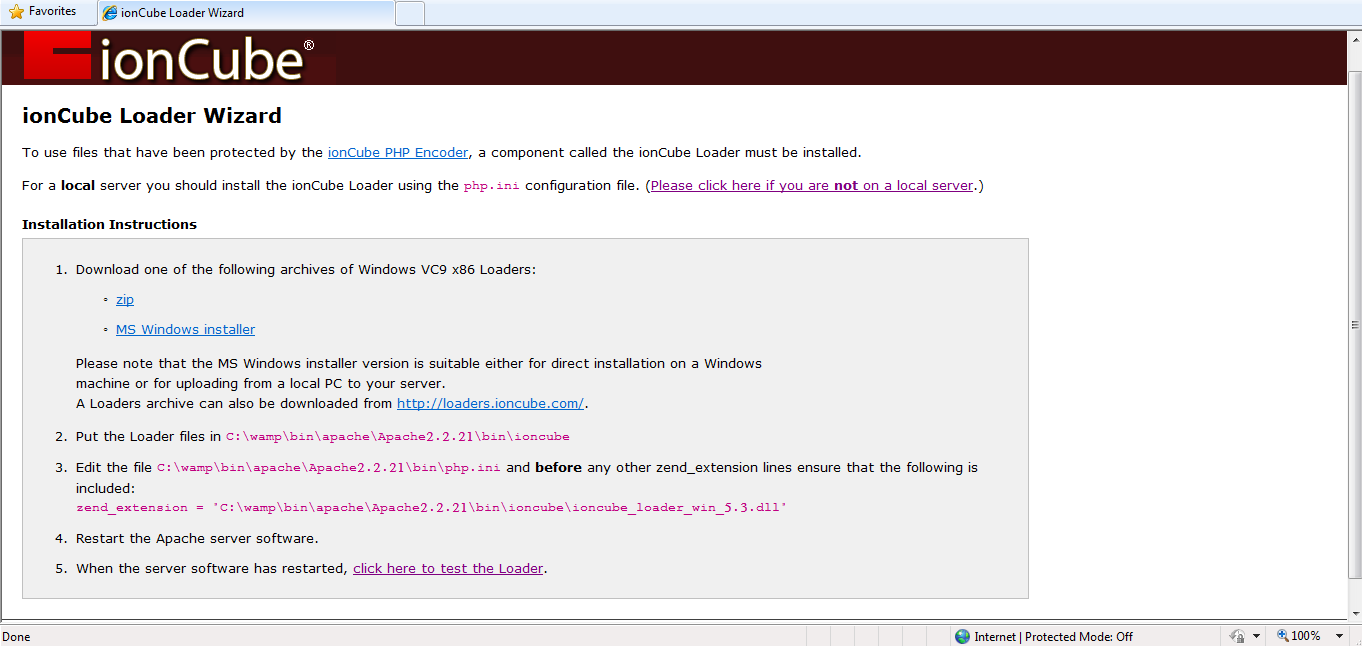
Task: Click the vertical scrollbar thumb
Action: click(1355, 325)
